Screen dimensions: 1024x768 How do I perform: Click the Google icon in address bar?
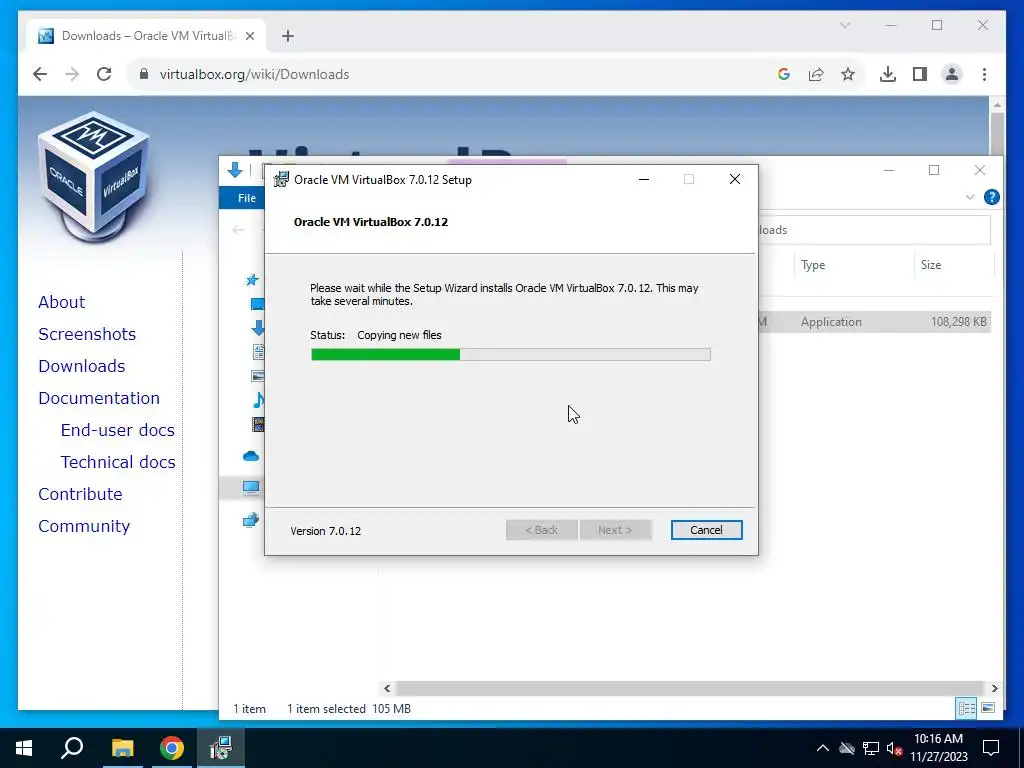click(784, 74)
